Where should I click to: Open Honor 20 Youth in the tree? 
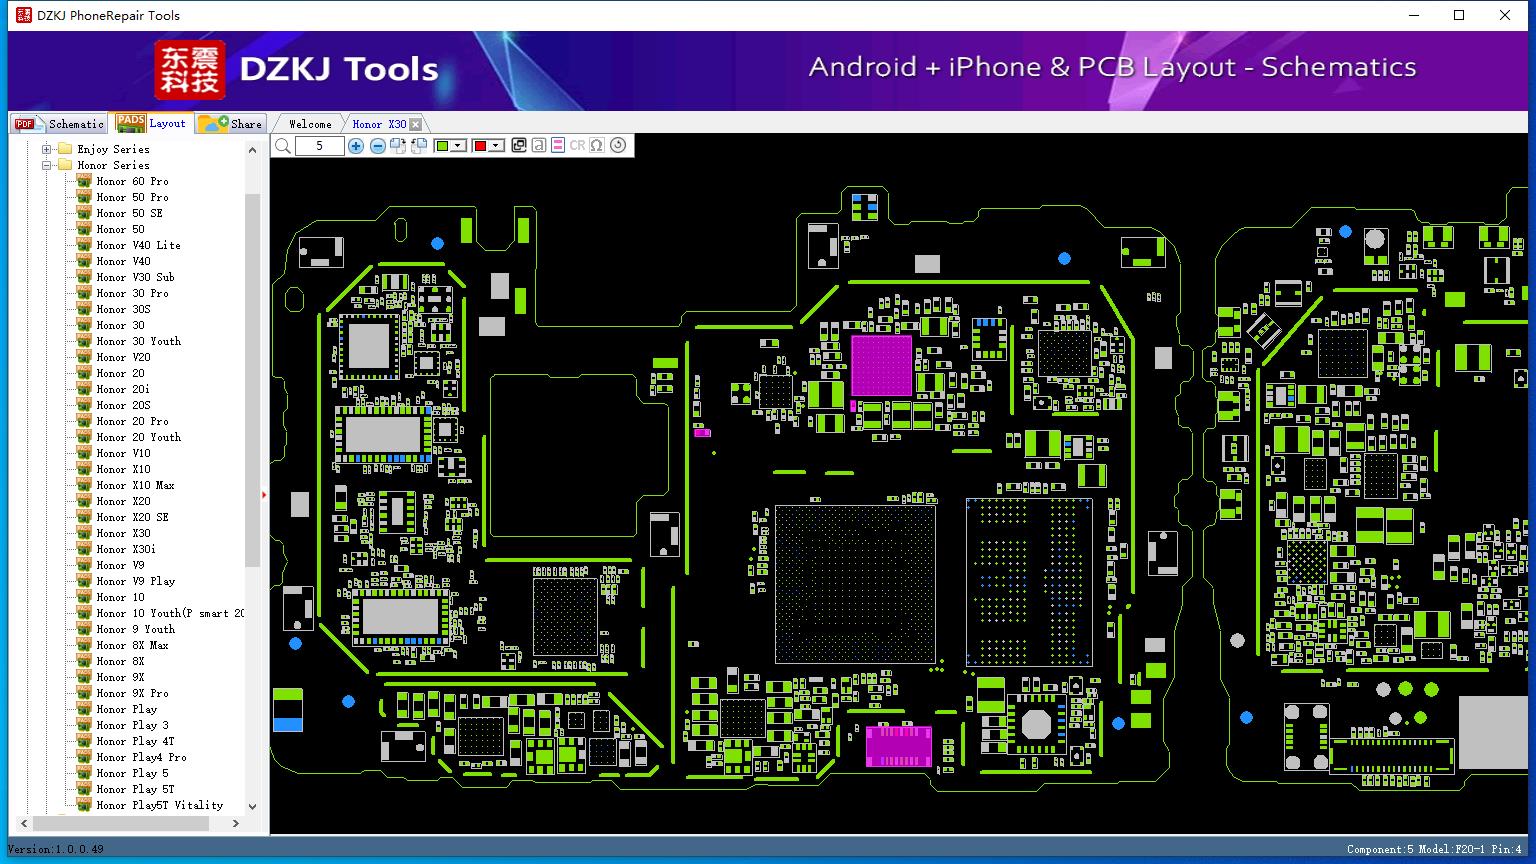coord(138,437)
